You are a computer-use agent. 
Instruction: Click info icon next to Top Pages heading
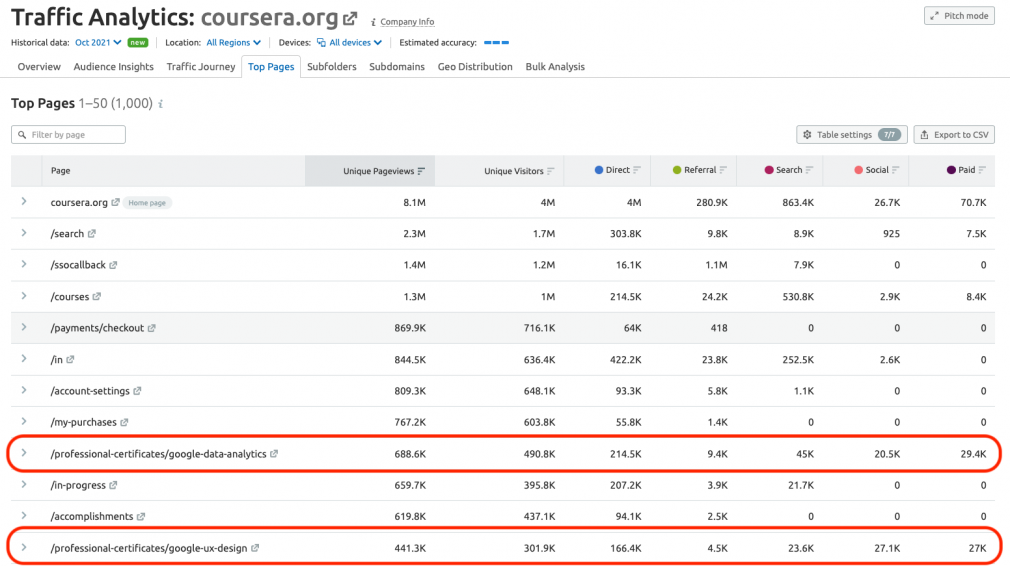point(160,104)
